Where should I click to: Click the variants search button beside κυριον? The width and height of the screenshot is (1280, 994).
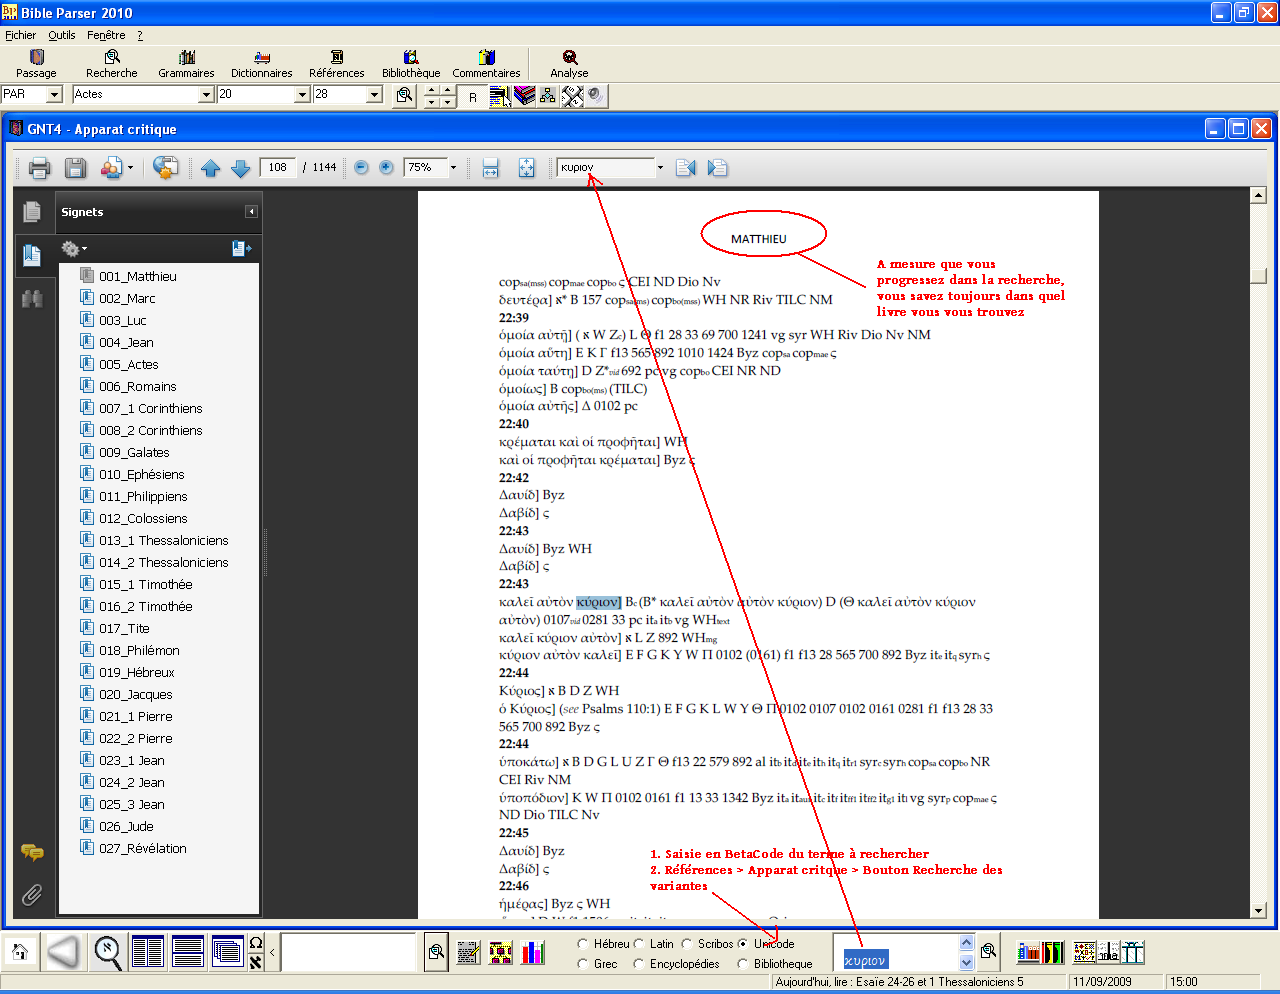988,951
